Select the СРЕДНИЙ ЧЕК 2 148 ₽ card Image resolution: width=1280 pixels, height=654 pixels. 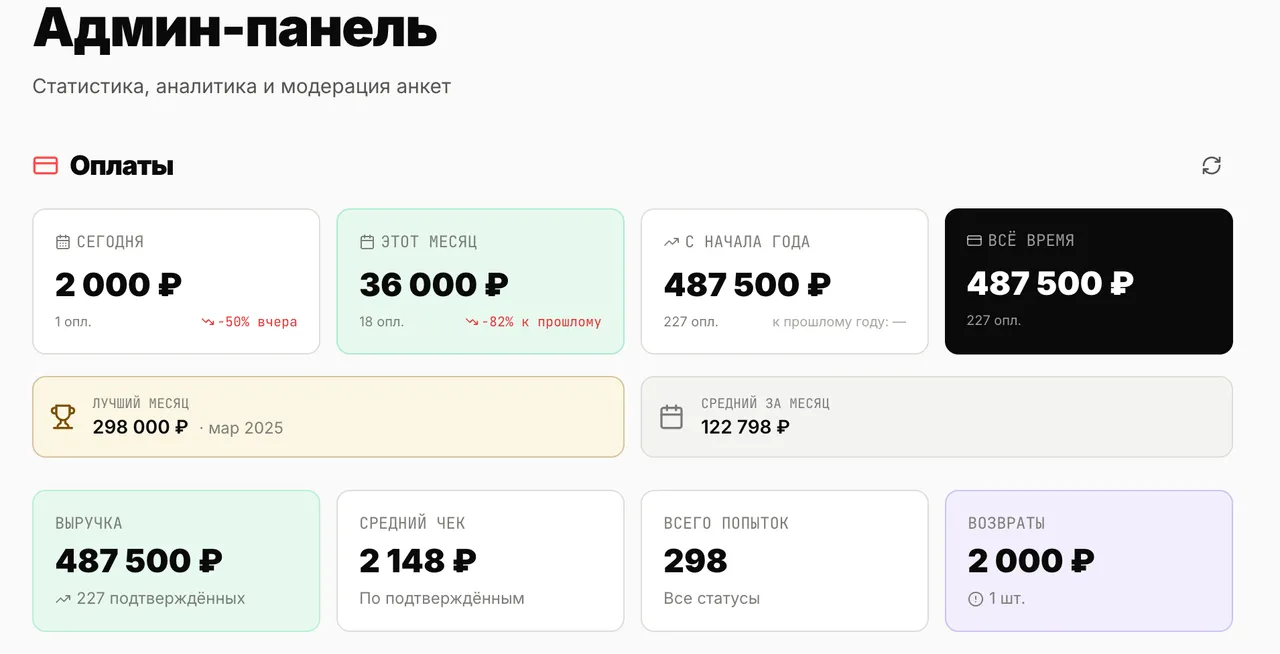coord(480,561)
